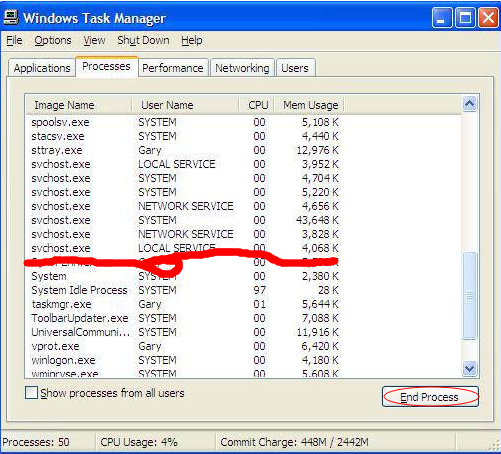Open the Help menu
This screenshot has width=501, height=454.
coord(192,40)
